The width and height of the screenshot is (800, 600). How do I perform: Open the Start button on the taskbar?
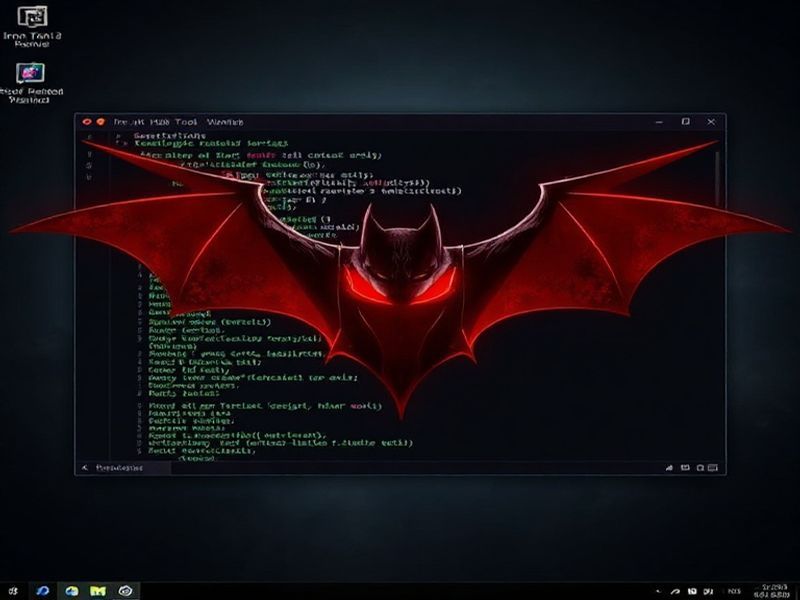point(13,591)
